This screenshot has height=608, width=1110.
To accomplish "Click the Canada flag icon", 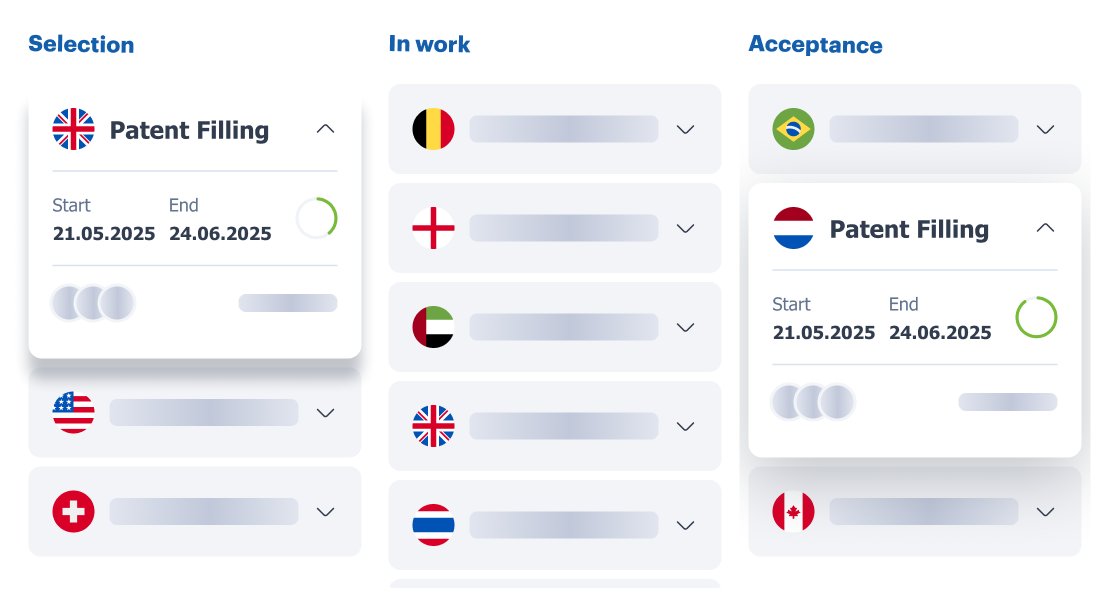I will [793, 511].
